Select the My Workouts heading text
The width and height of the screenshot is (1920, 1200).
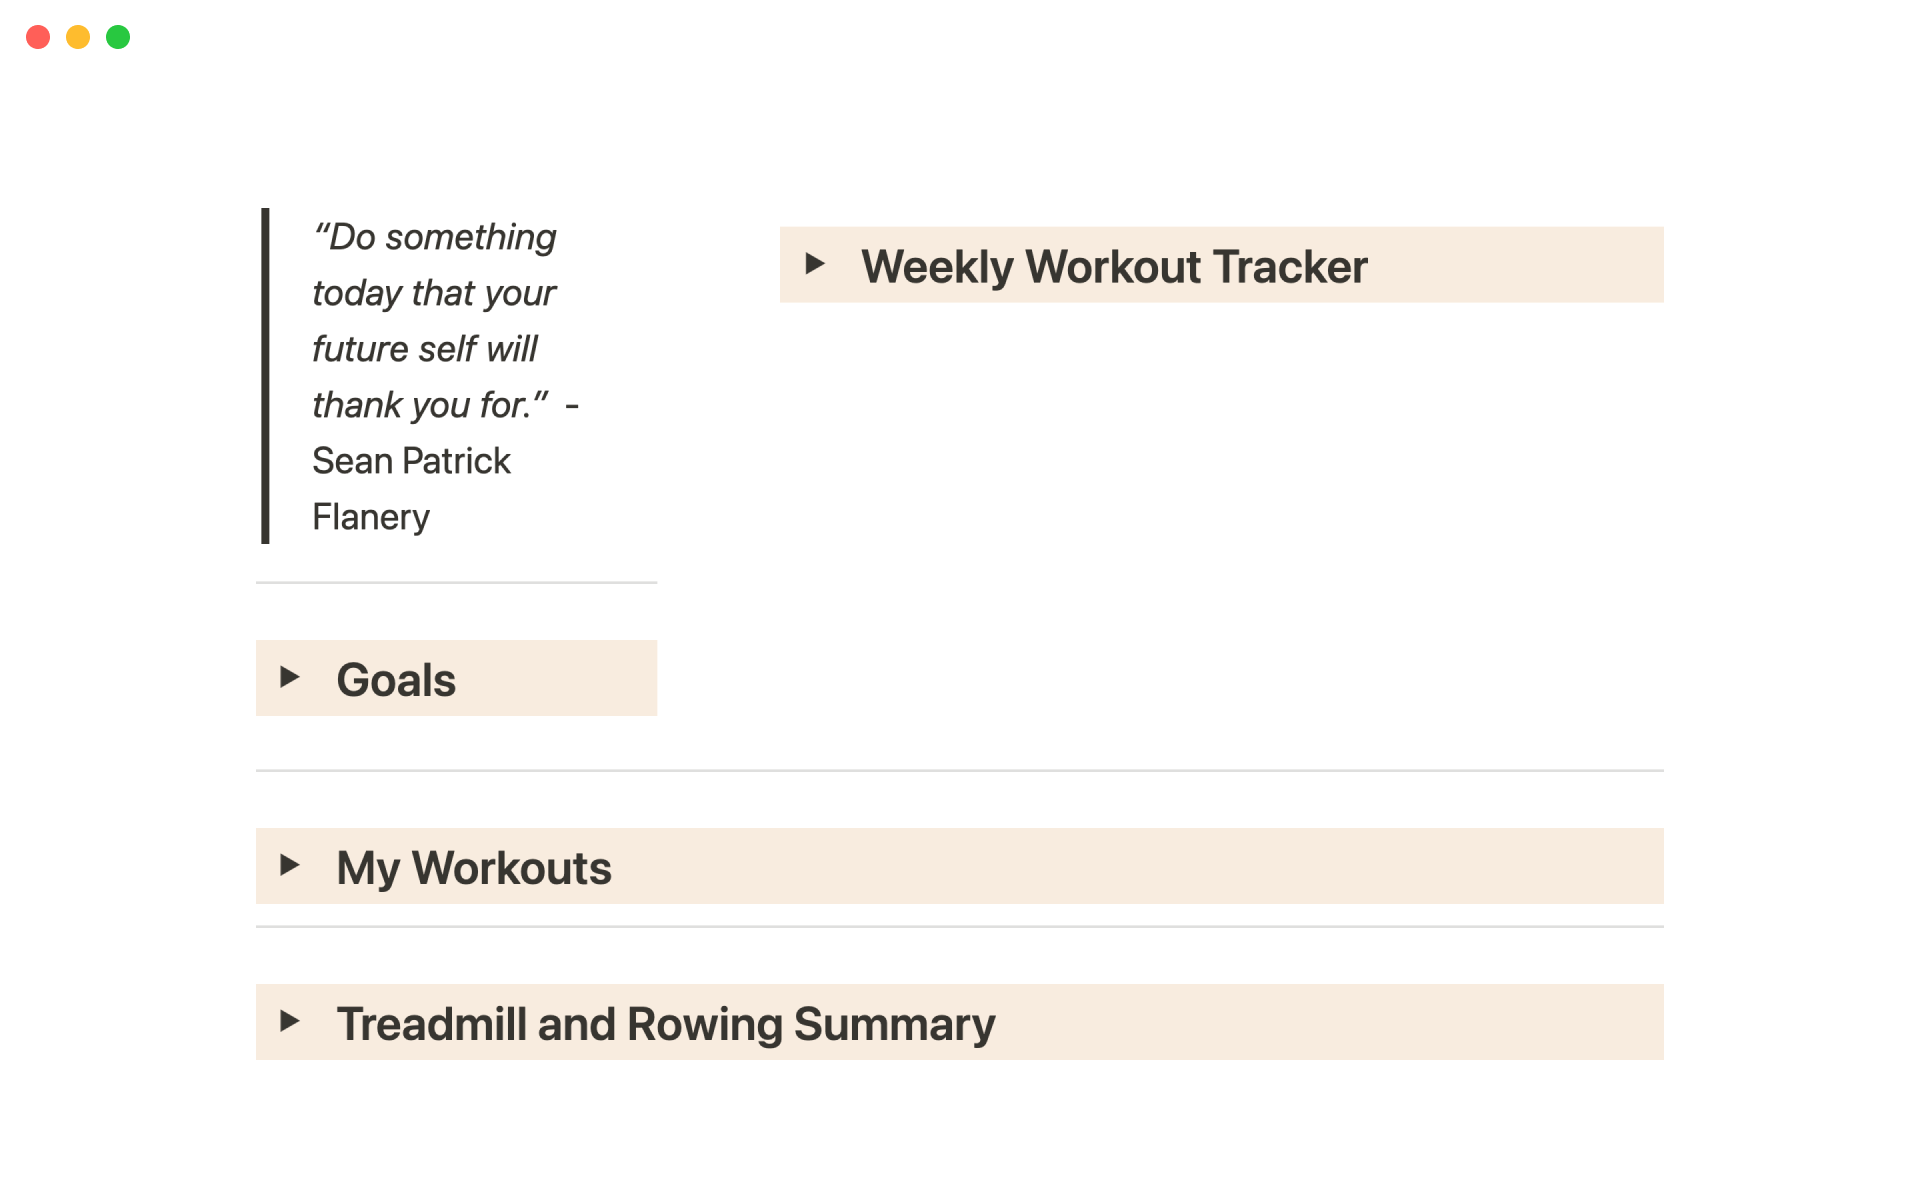pos(474,868)
